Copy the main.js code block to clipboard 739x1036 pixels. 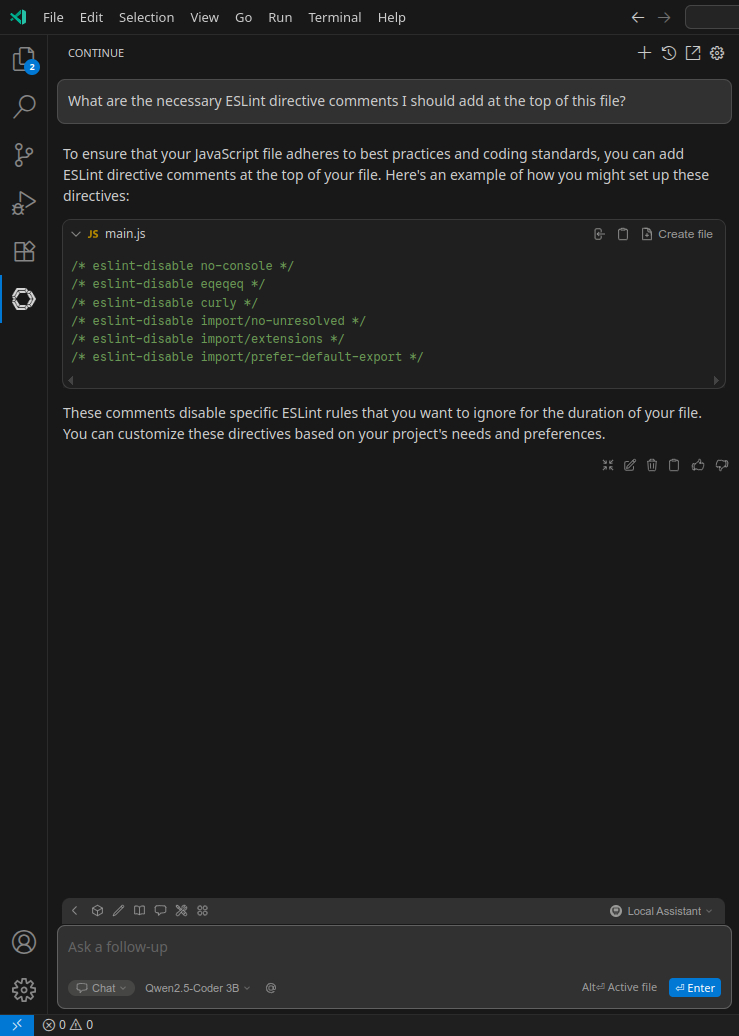tap(623, 234)
